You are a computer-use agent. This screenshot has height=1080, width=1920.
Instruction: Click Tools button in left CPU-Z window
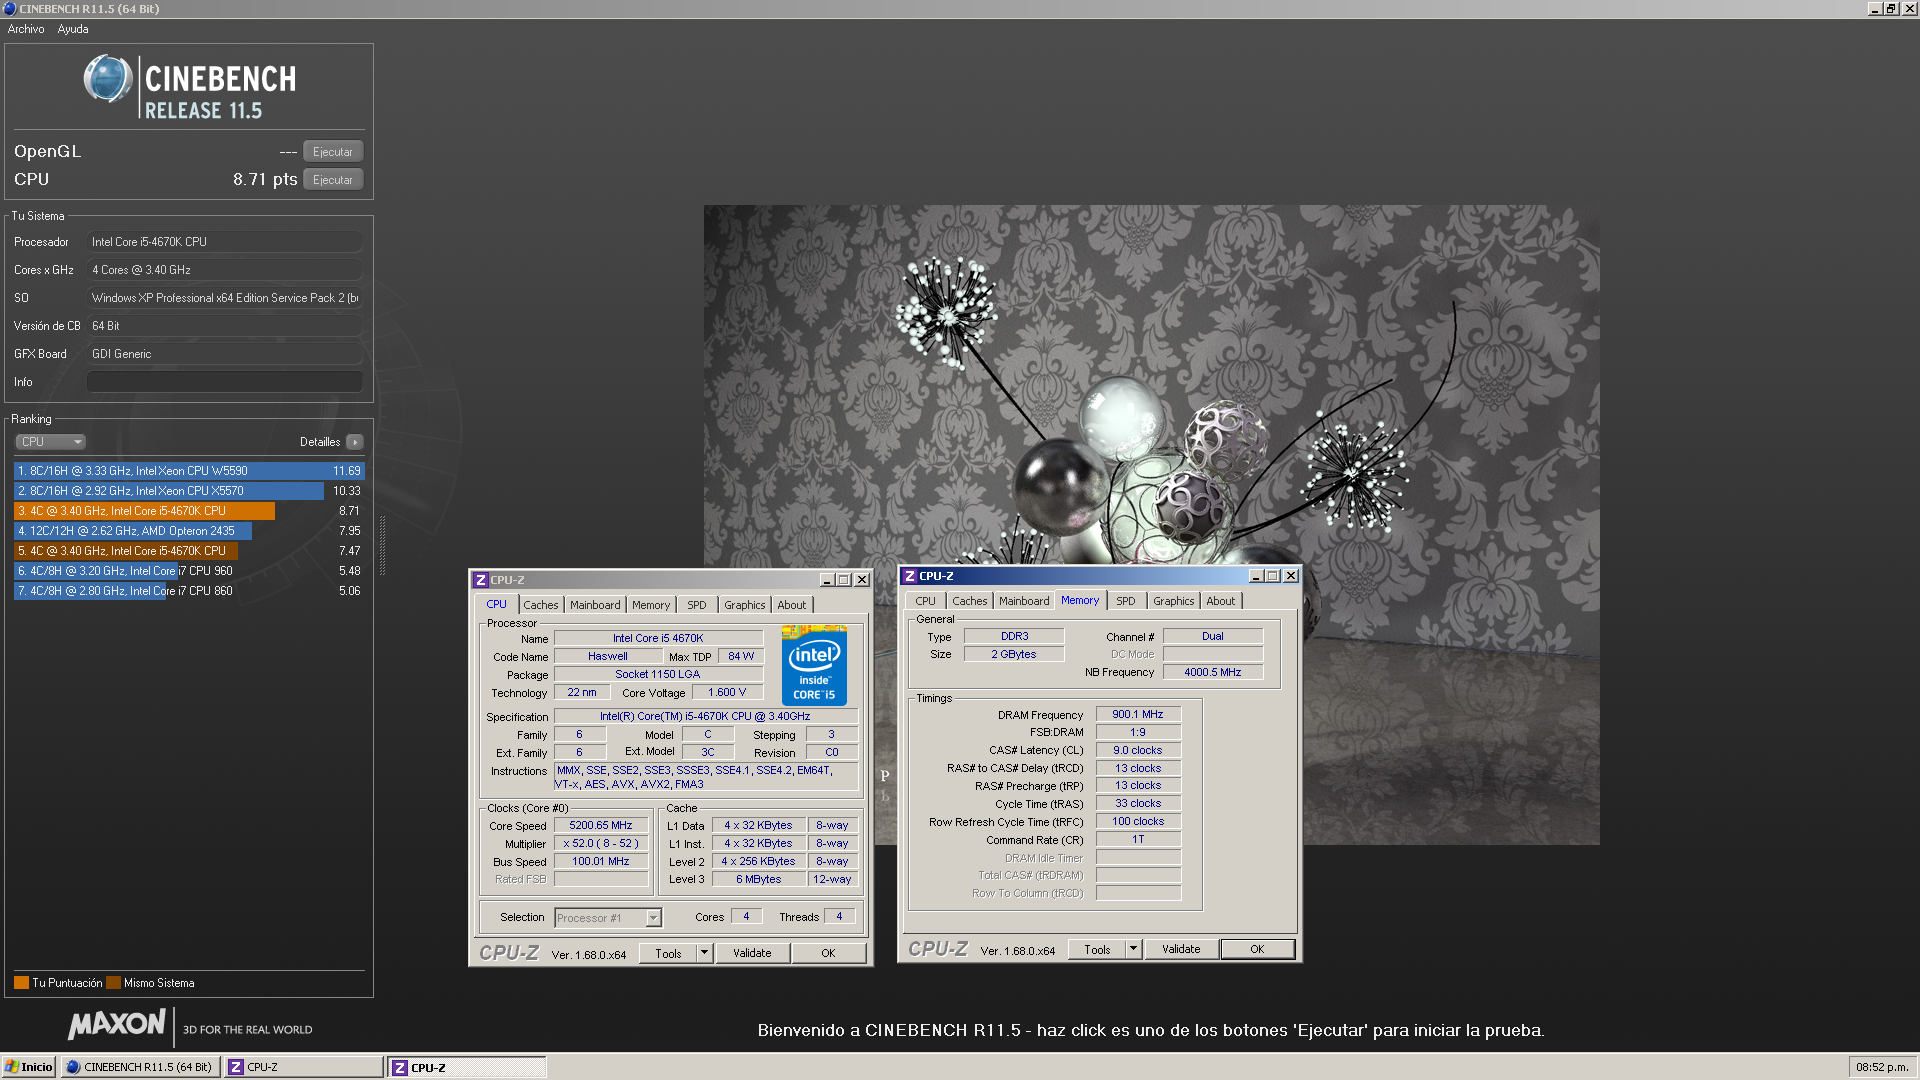click(x=668, y=954)
